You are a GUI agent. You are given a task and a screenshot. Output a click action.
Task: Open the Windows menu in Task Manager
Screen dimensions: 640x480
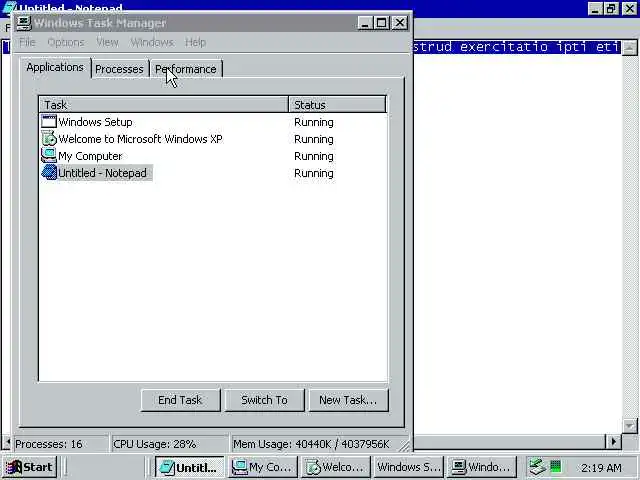click(x=152, y=42)
